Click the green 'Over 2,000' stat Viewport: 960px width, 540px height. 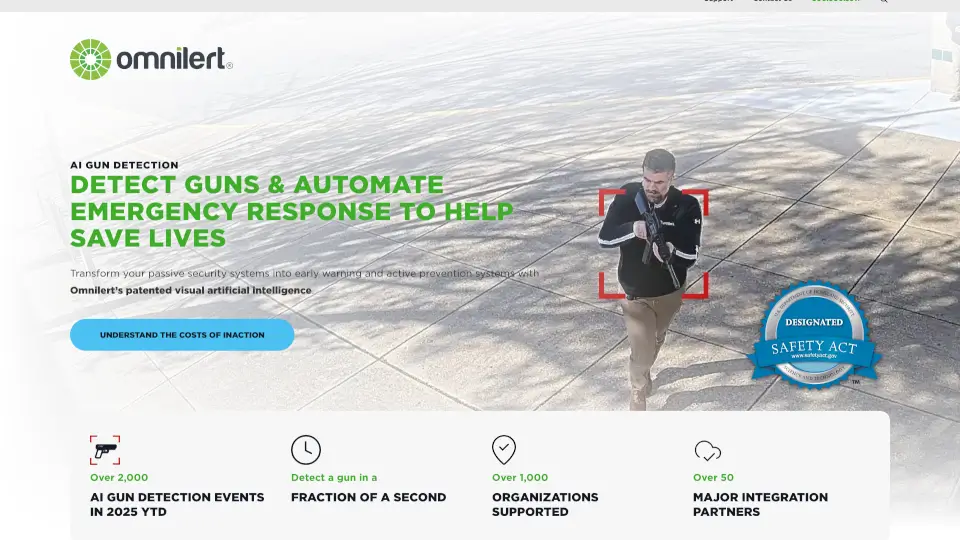[119, 478]
